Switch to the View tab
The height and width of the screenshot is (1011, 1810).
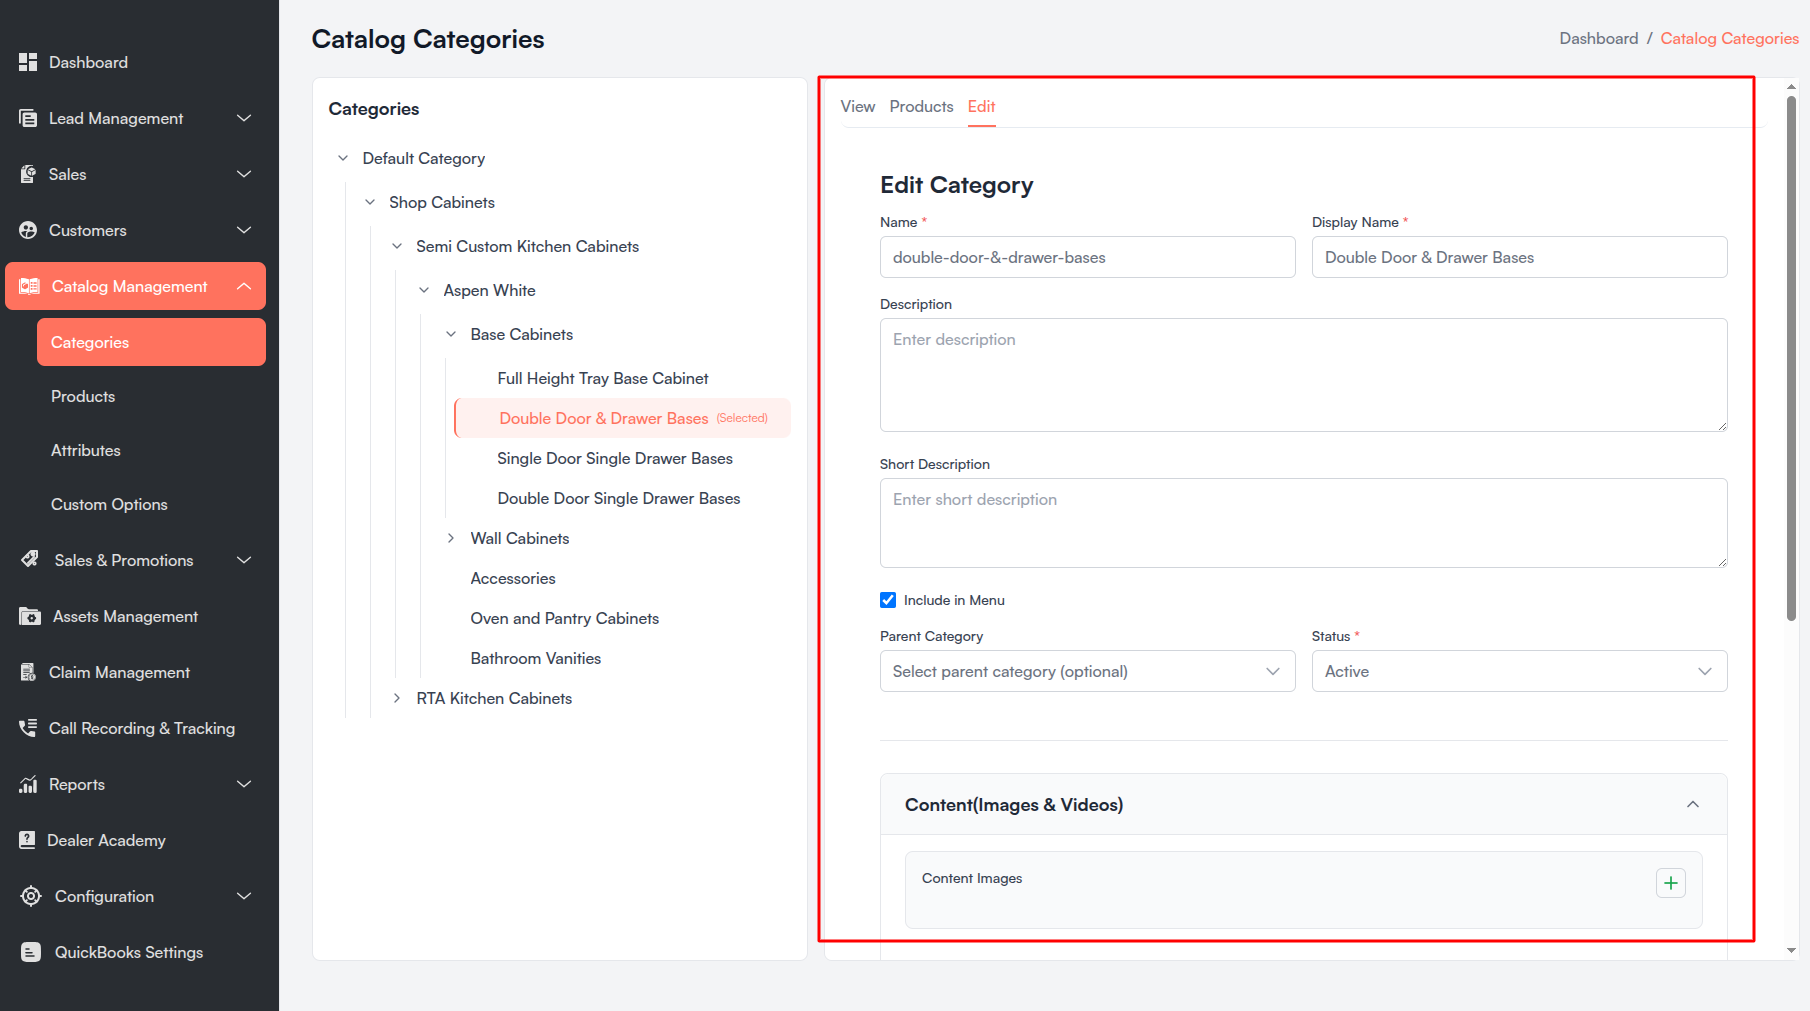pyautogui.click(x=857, y=106)
